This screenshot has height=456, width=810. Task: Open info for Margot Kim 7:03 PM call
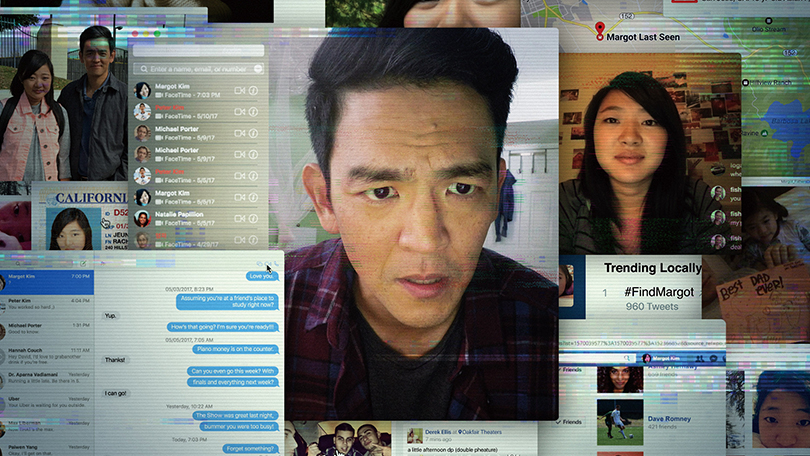[253, 90]
